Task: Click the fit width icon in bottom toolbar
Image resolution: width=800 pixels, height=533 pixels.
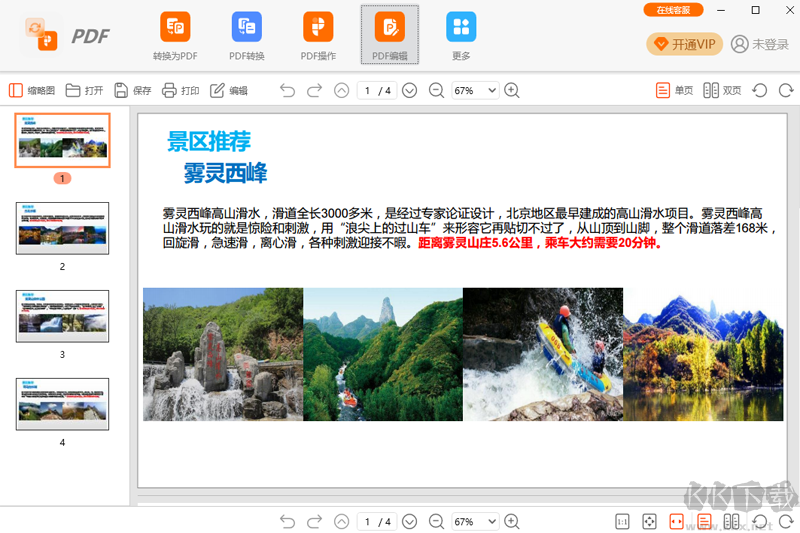Action: (x=677, y=522)
